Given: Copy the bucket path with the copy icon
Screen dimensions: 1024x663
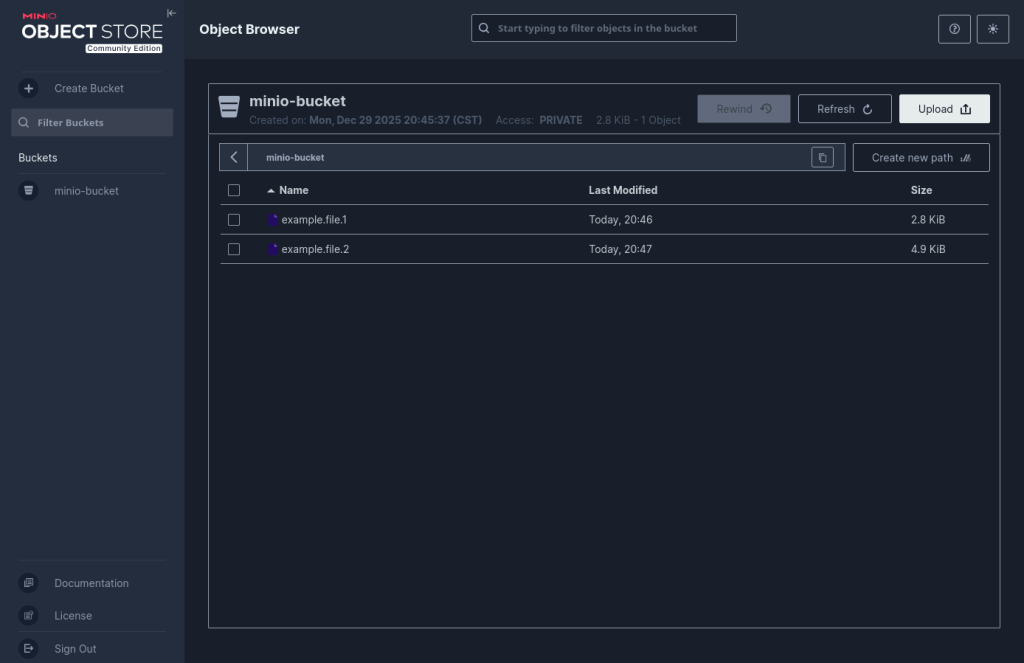Looking at the screenshot, I should pyautogui.click(x=822, y=158).
